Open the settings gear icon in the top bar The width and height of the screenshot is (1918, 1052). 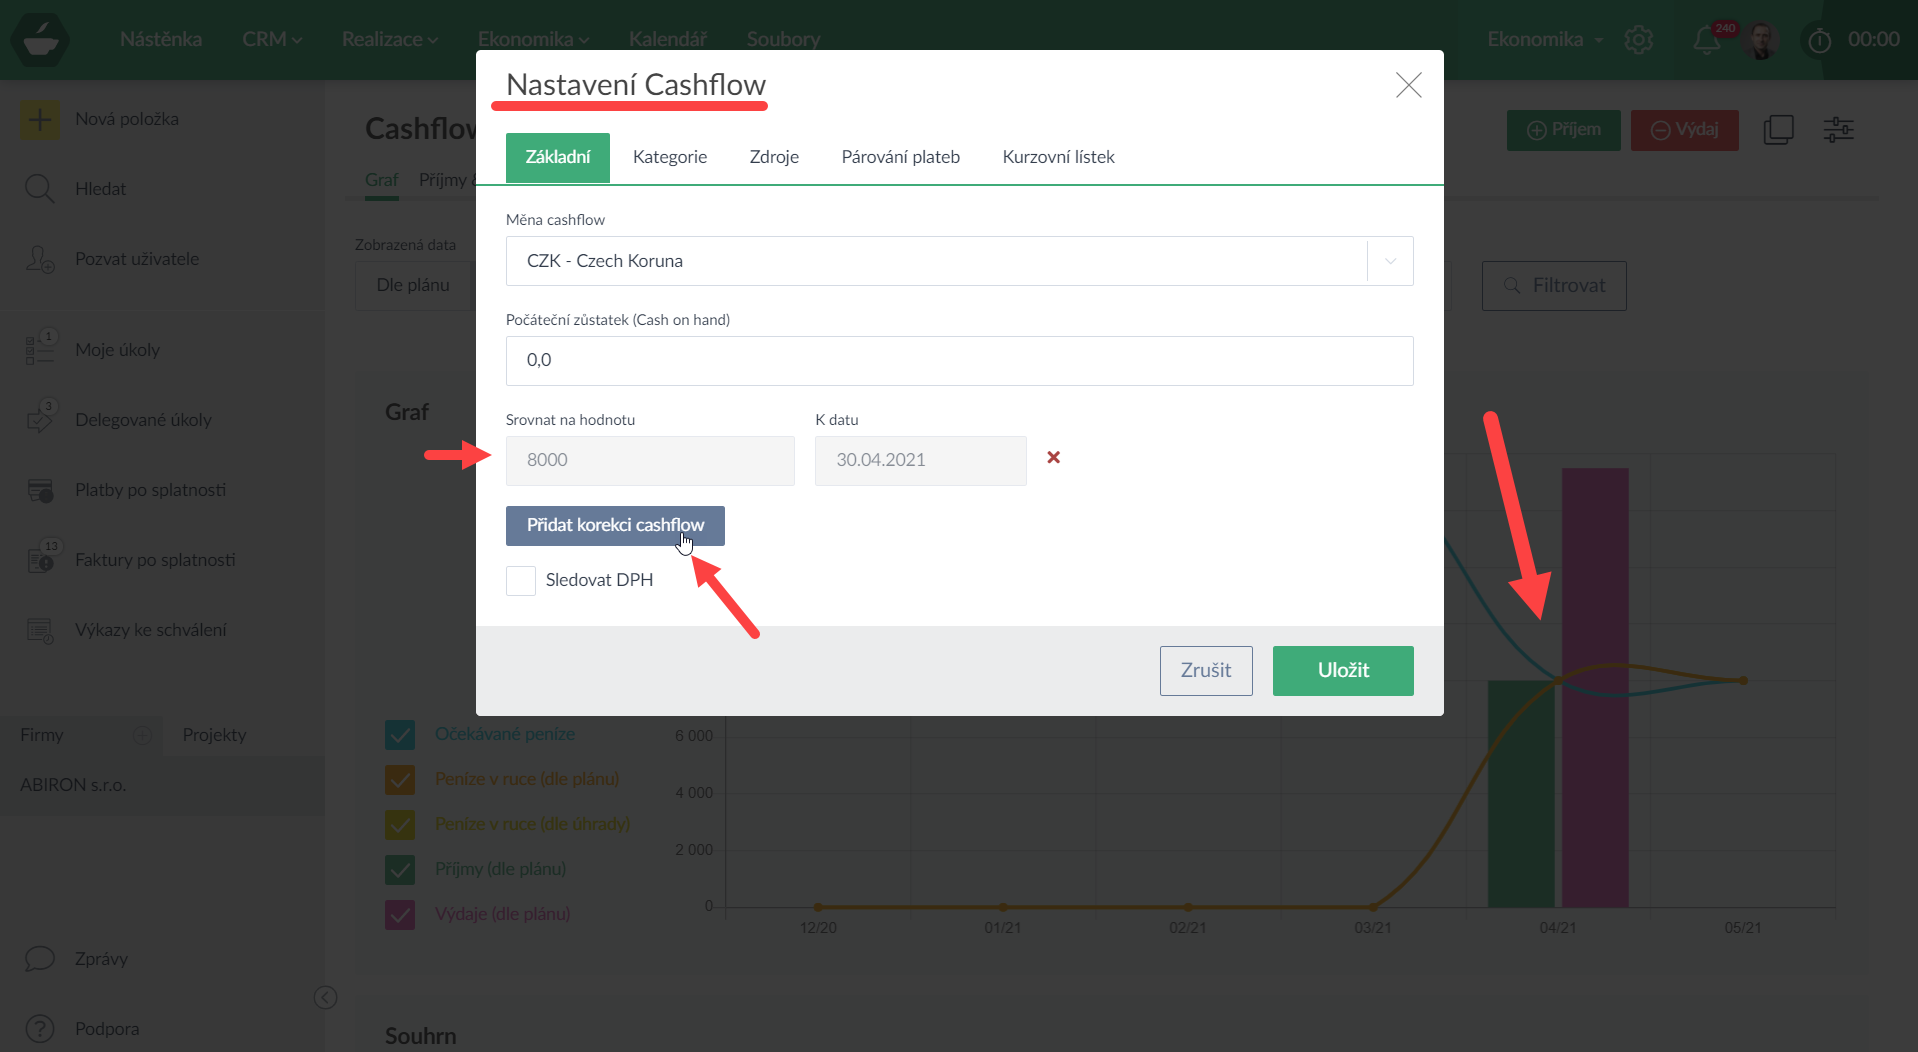pos(1638,40)
